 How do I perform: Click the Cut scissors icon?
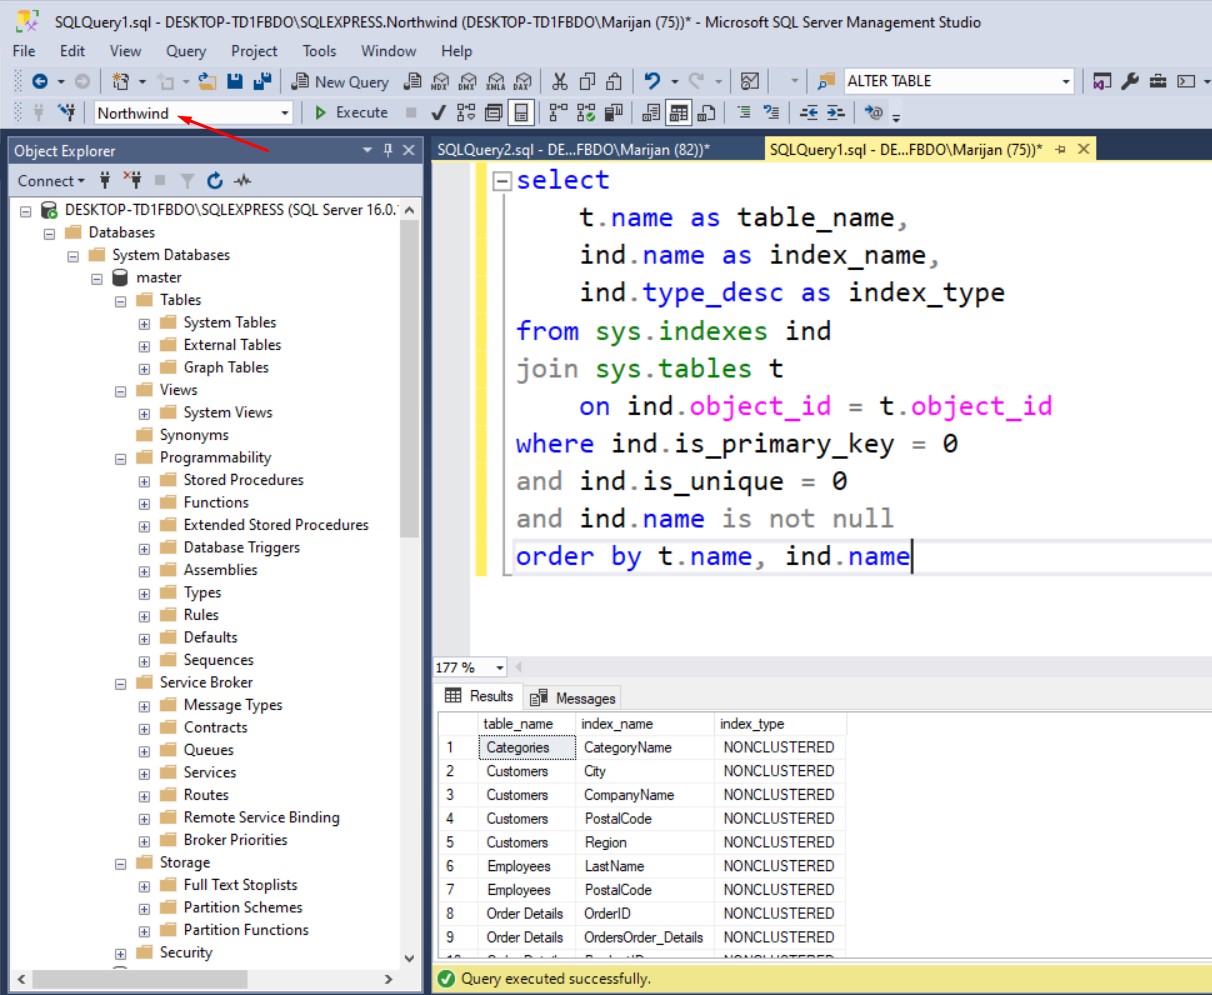pyautogui.click(x=560, y=82)
